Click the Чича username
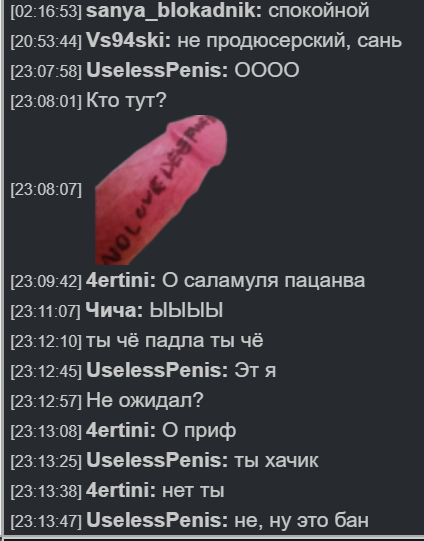The width and height of the screenshot is (424, 541). pyautogui.click(x=114, y=311)
